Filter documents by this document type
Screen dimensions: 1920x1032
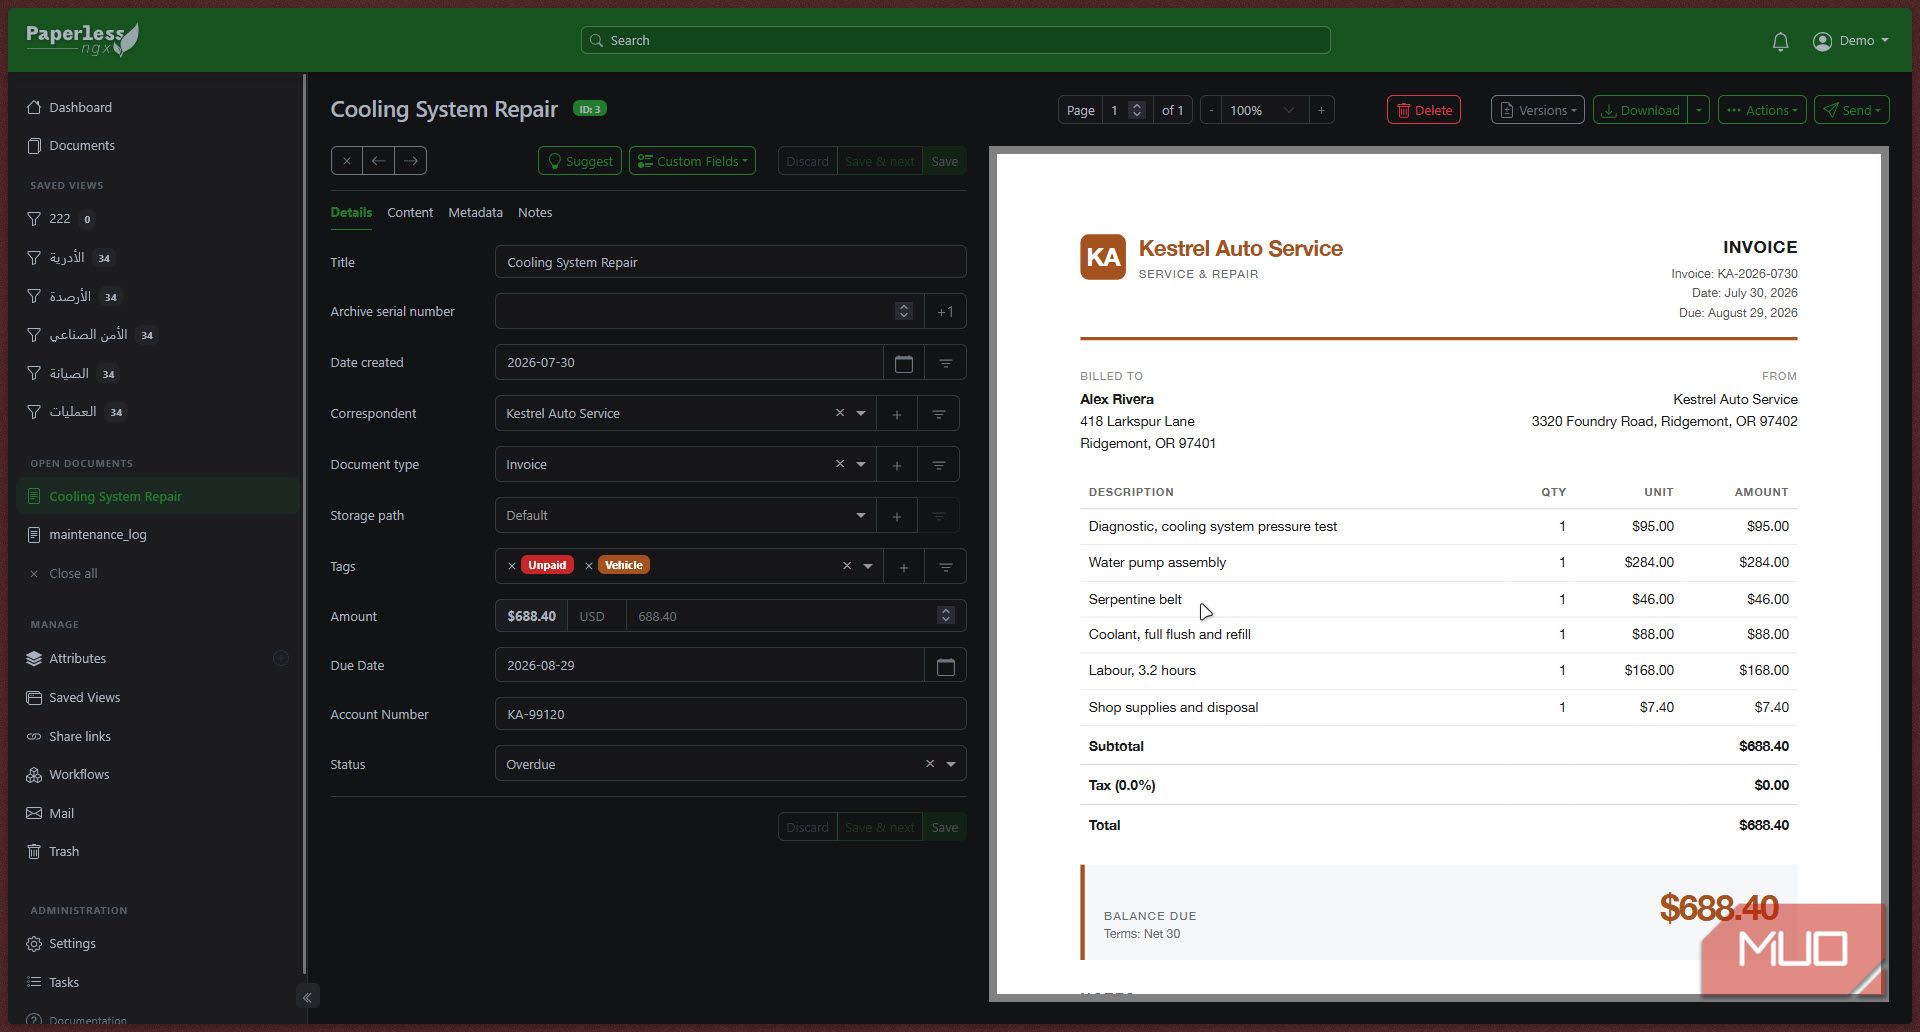[x=939, y=465]
